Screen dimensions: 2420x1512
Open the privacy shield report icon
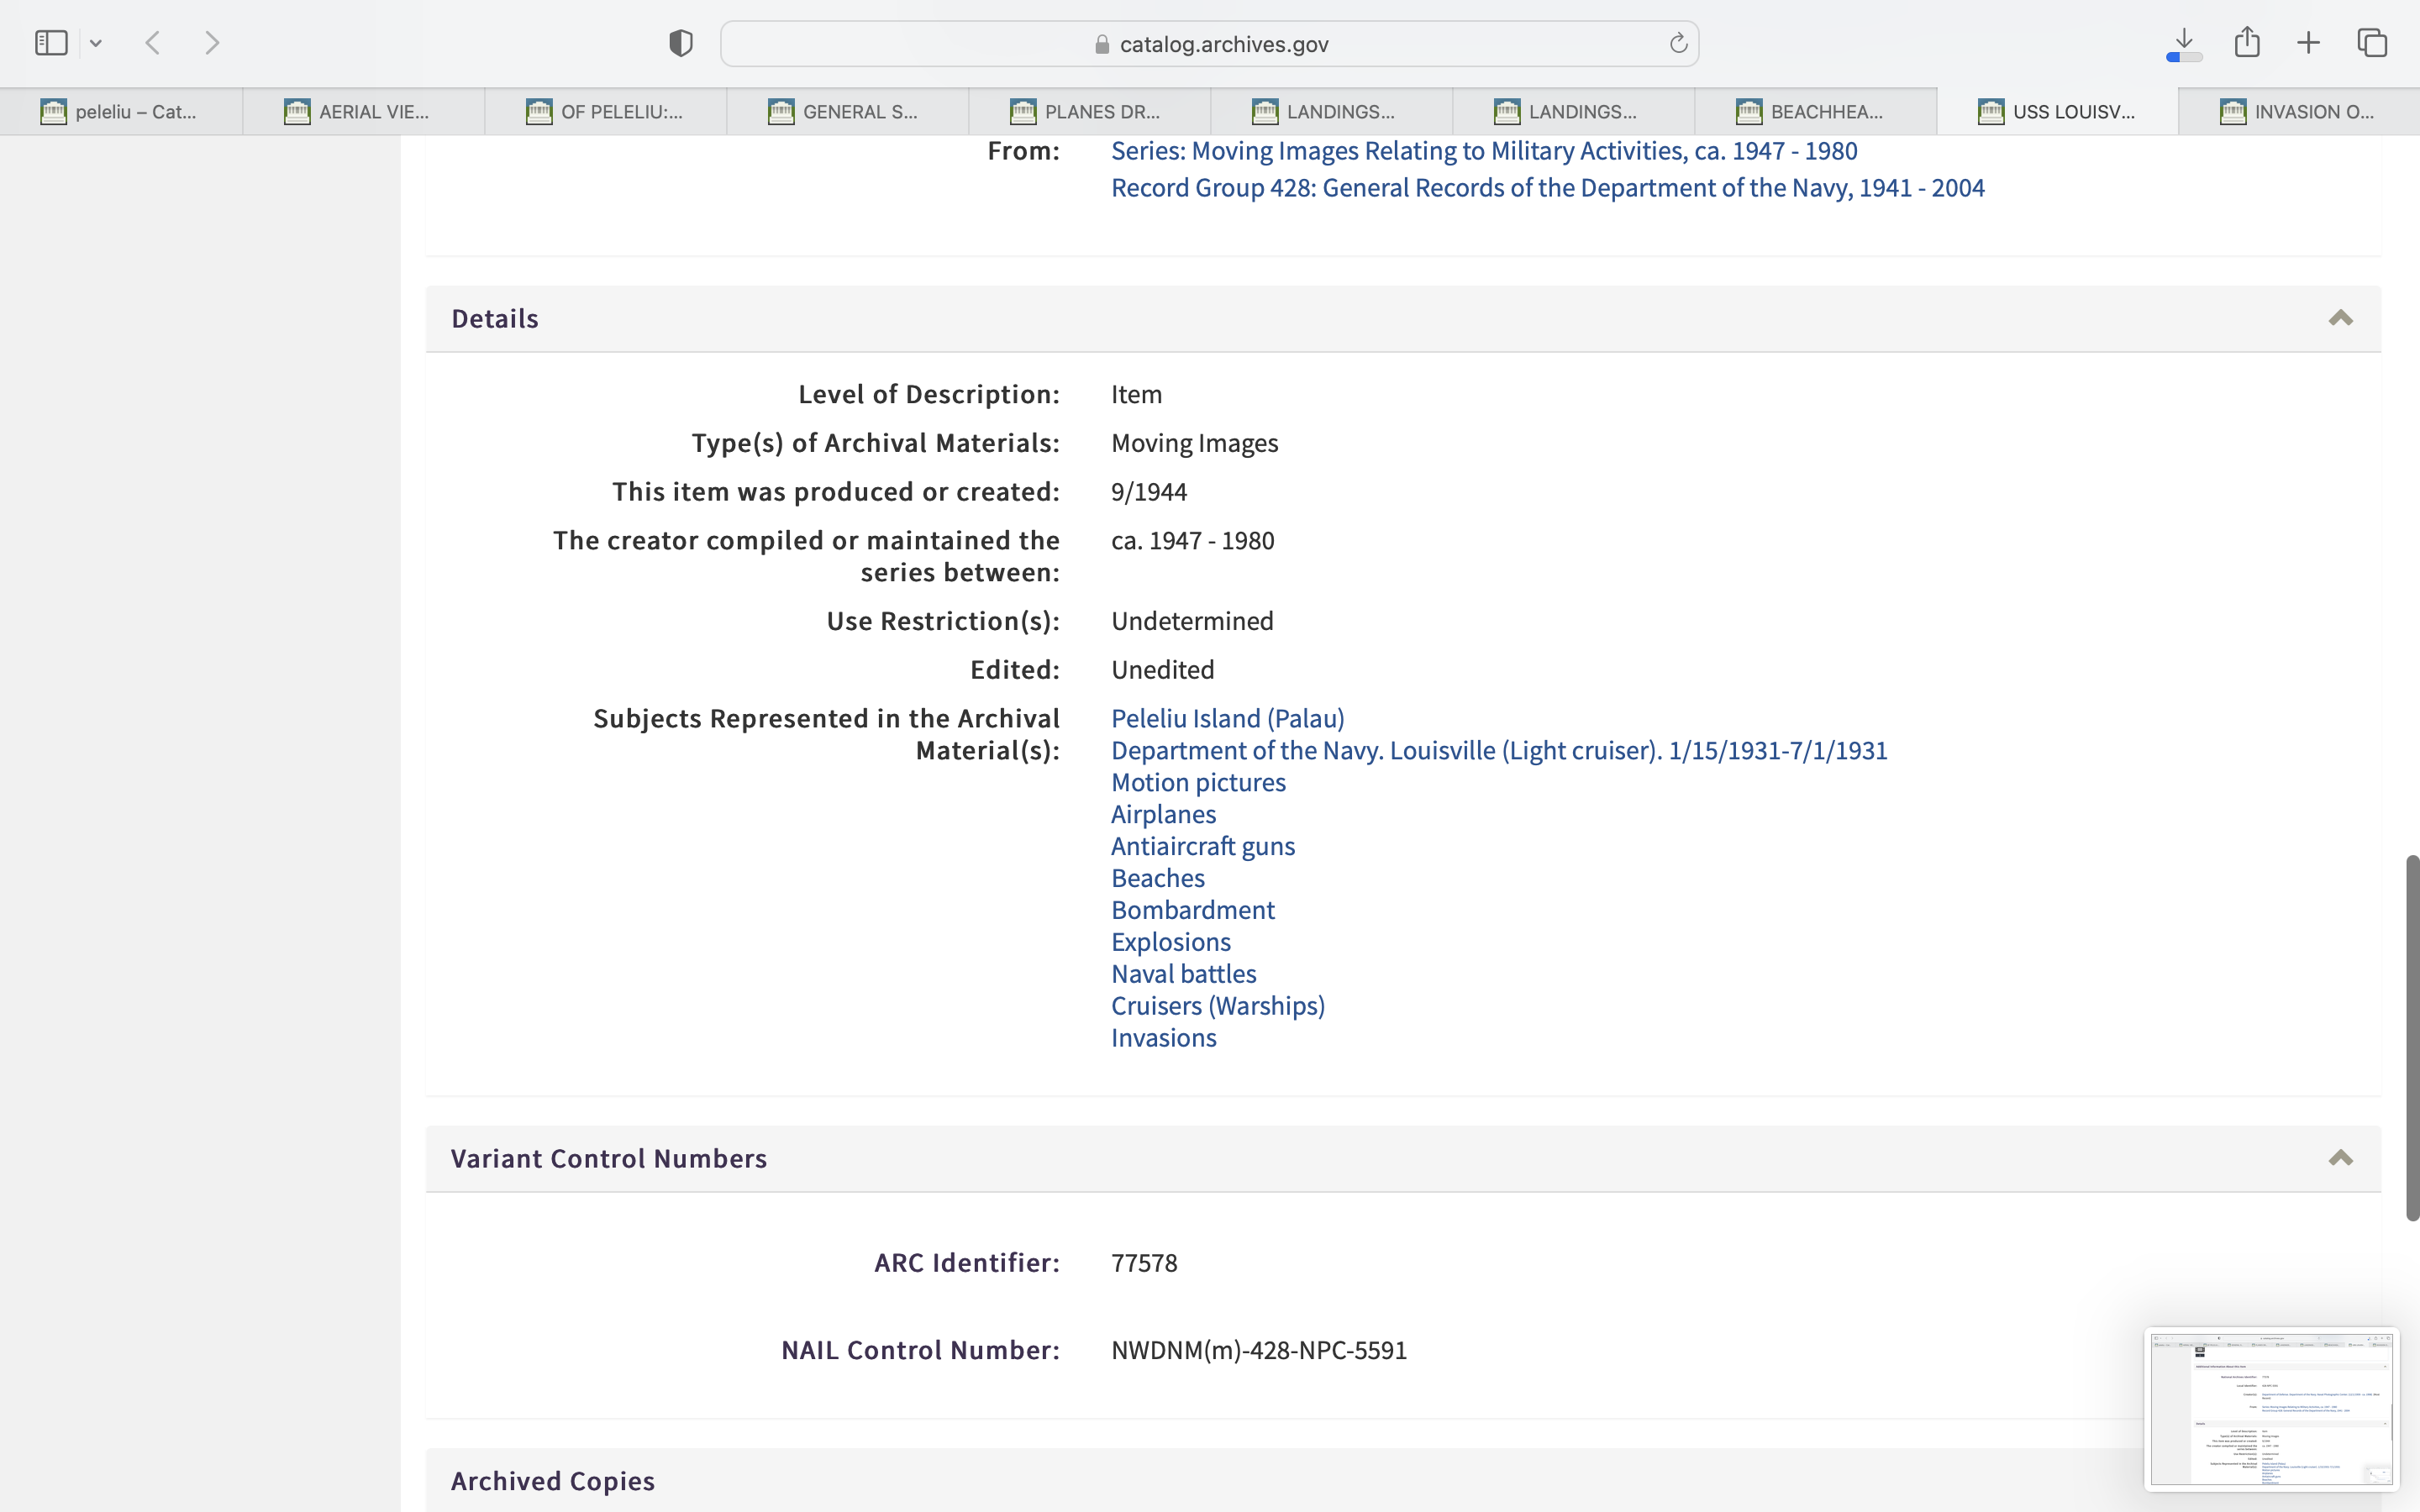[x=681, y=43]
